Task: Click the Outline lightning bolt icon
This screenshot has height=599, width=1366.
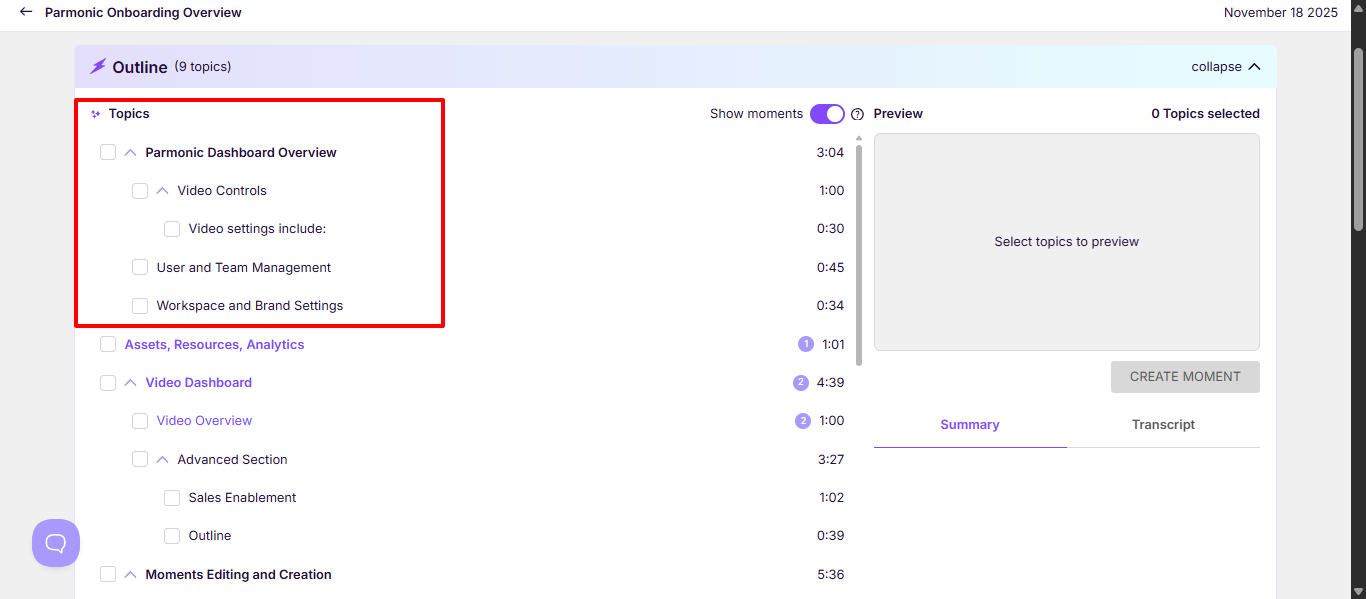Action: [98, 67]
